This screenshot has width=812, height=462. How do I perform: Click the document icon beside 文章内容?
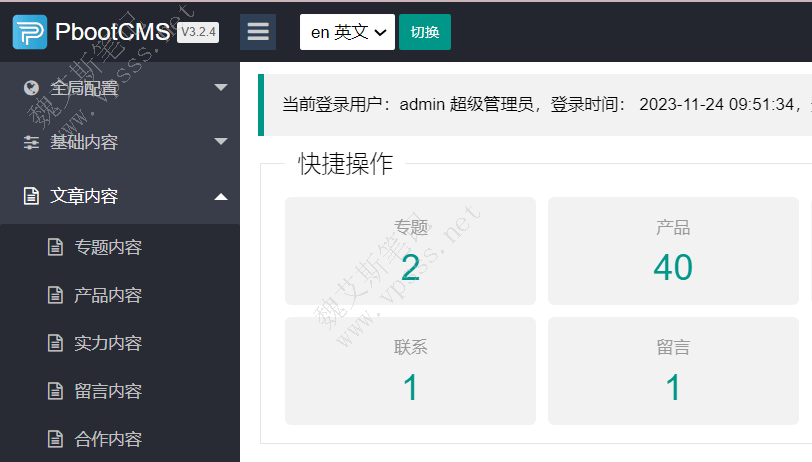30,196
